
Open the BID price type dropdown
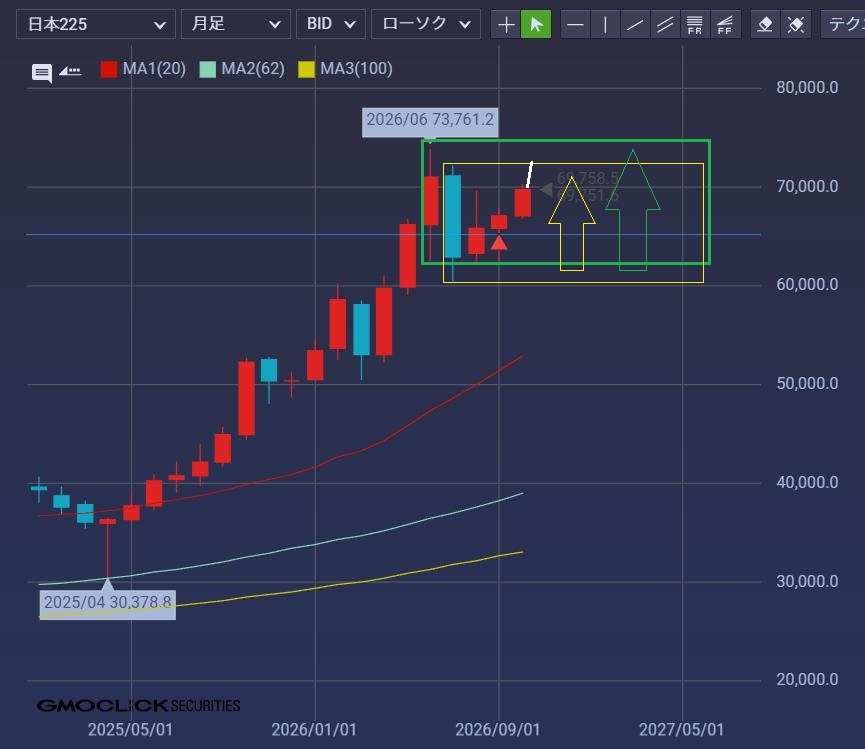(330, 24)
